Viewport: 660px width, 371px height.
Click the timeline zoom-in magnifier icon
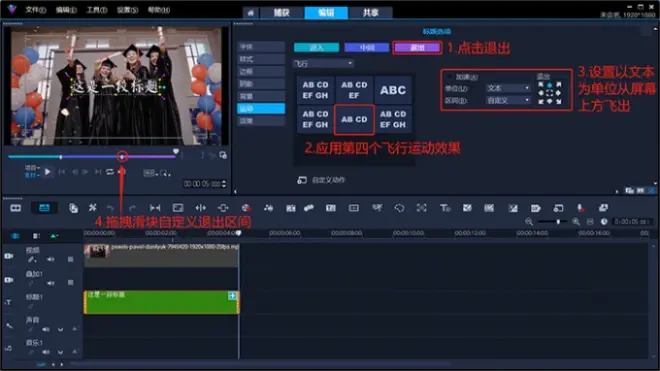point(575,222)
